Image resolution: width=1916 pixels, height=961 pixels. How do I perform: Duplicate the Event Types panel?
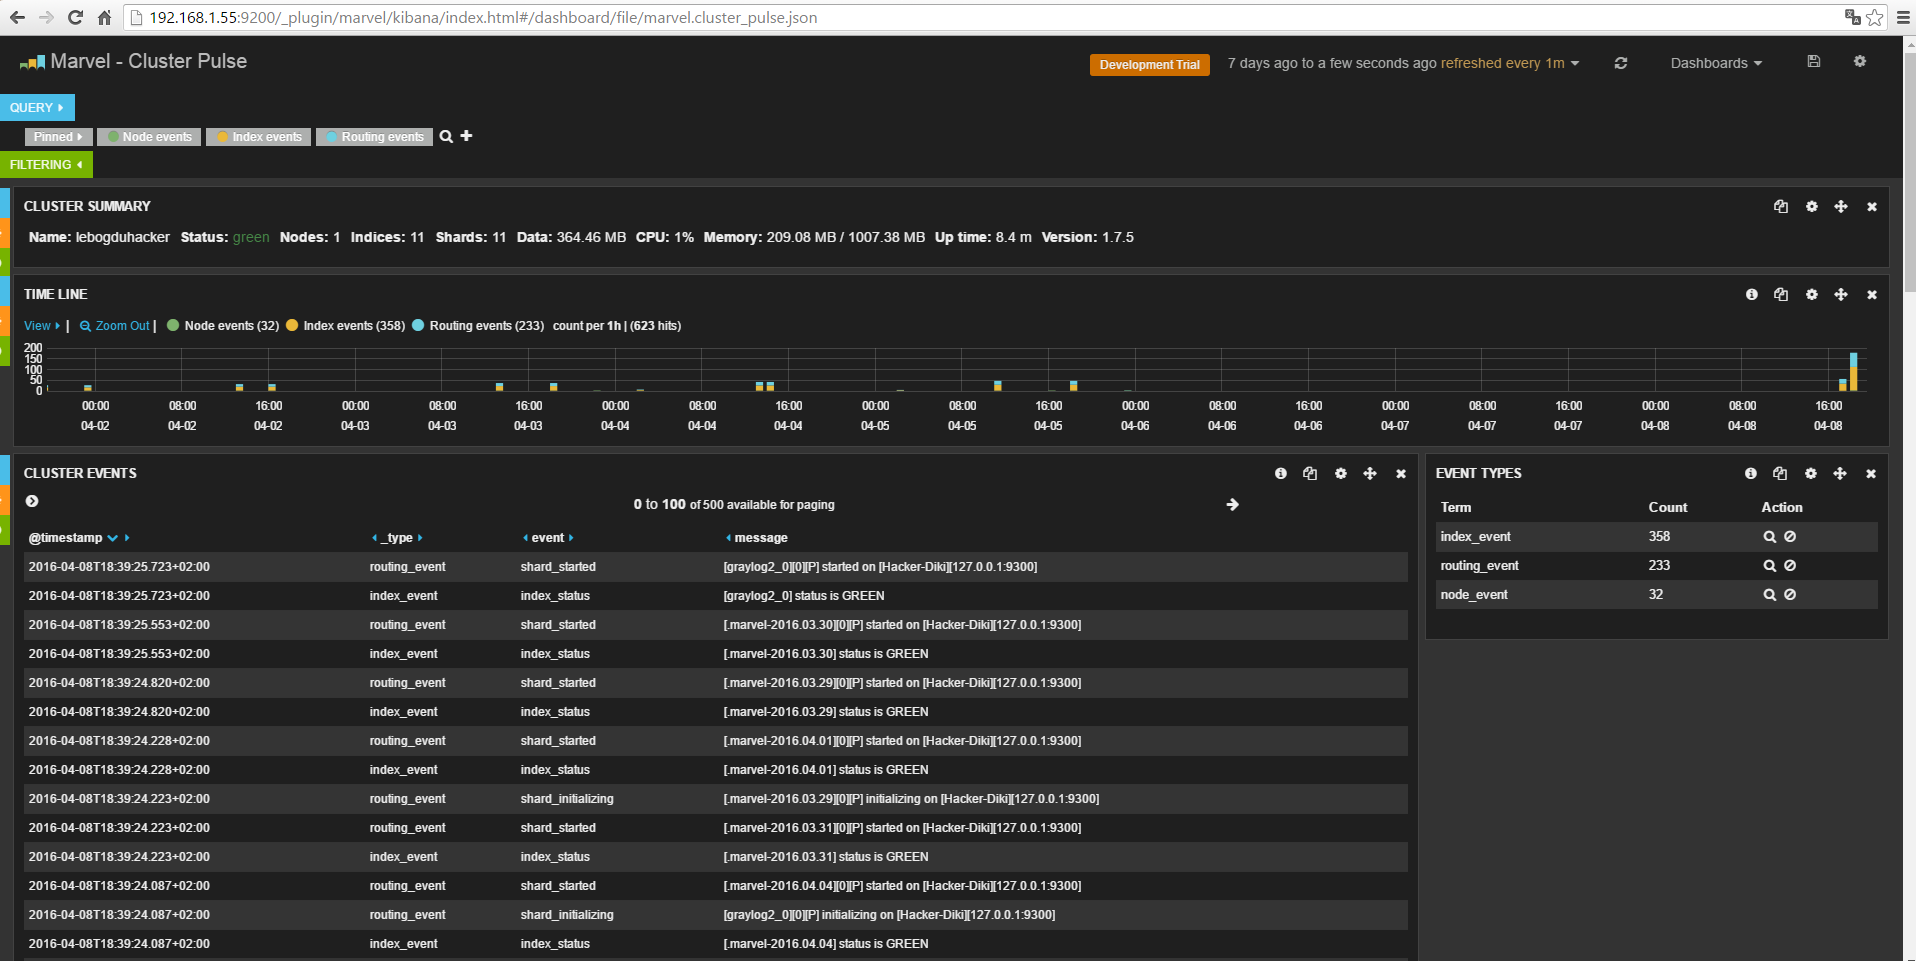[1780, 473]
